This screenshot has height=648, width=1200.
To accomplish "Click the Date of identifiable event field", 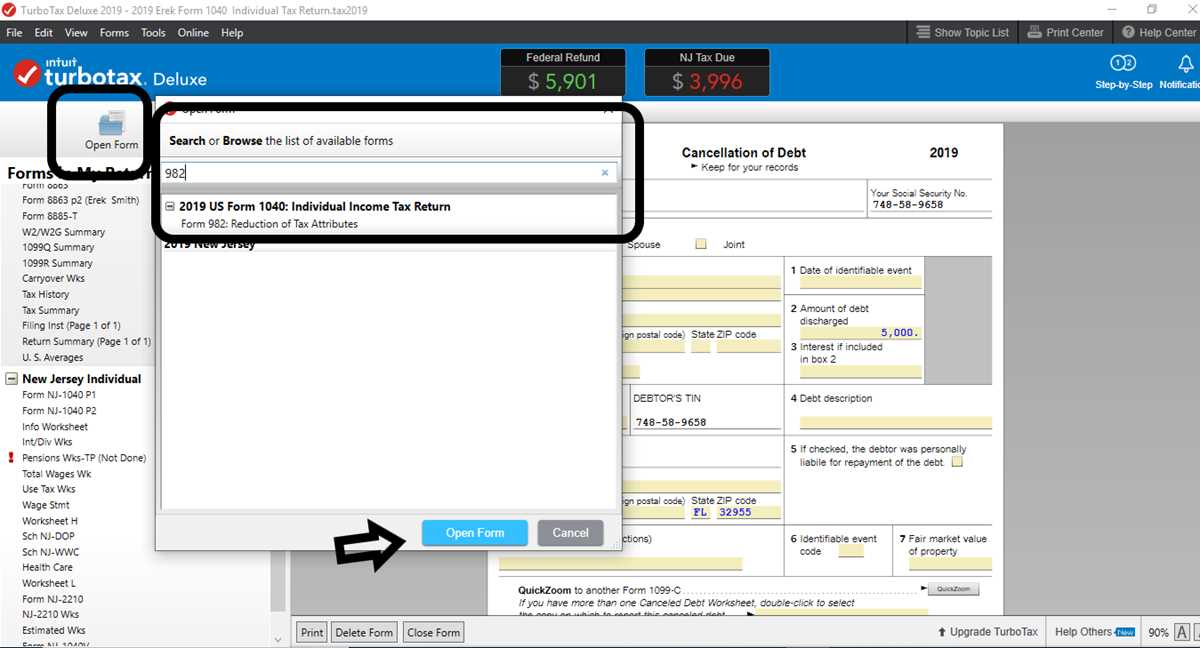I will click(860, 283).
